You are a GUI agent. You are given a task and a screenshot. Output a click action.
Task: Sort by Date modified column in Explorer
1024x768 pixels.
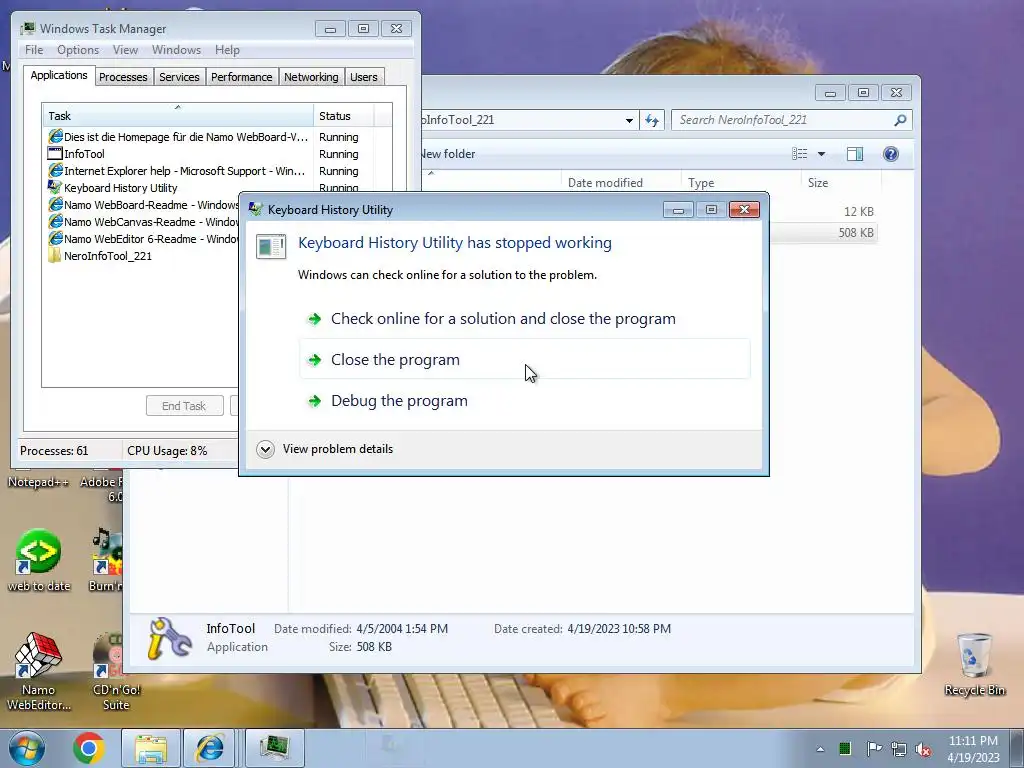(x=621, y=183)
